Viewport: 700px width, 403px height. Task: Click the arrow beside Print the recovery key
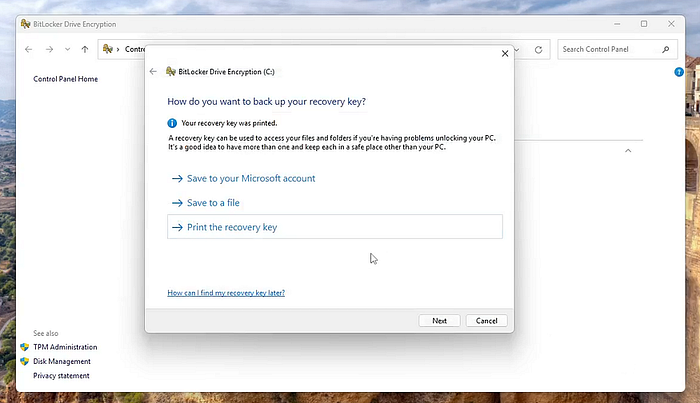(x=177, y=227)
